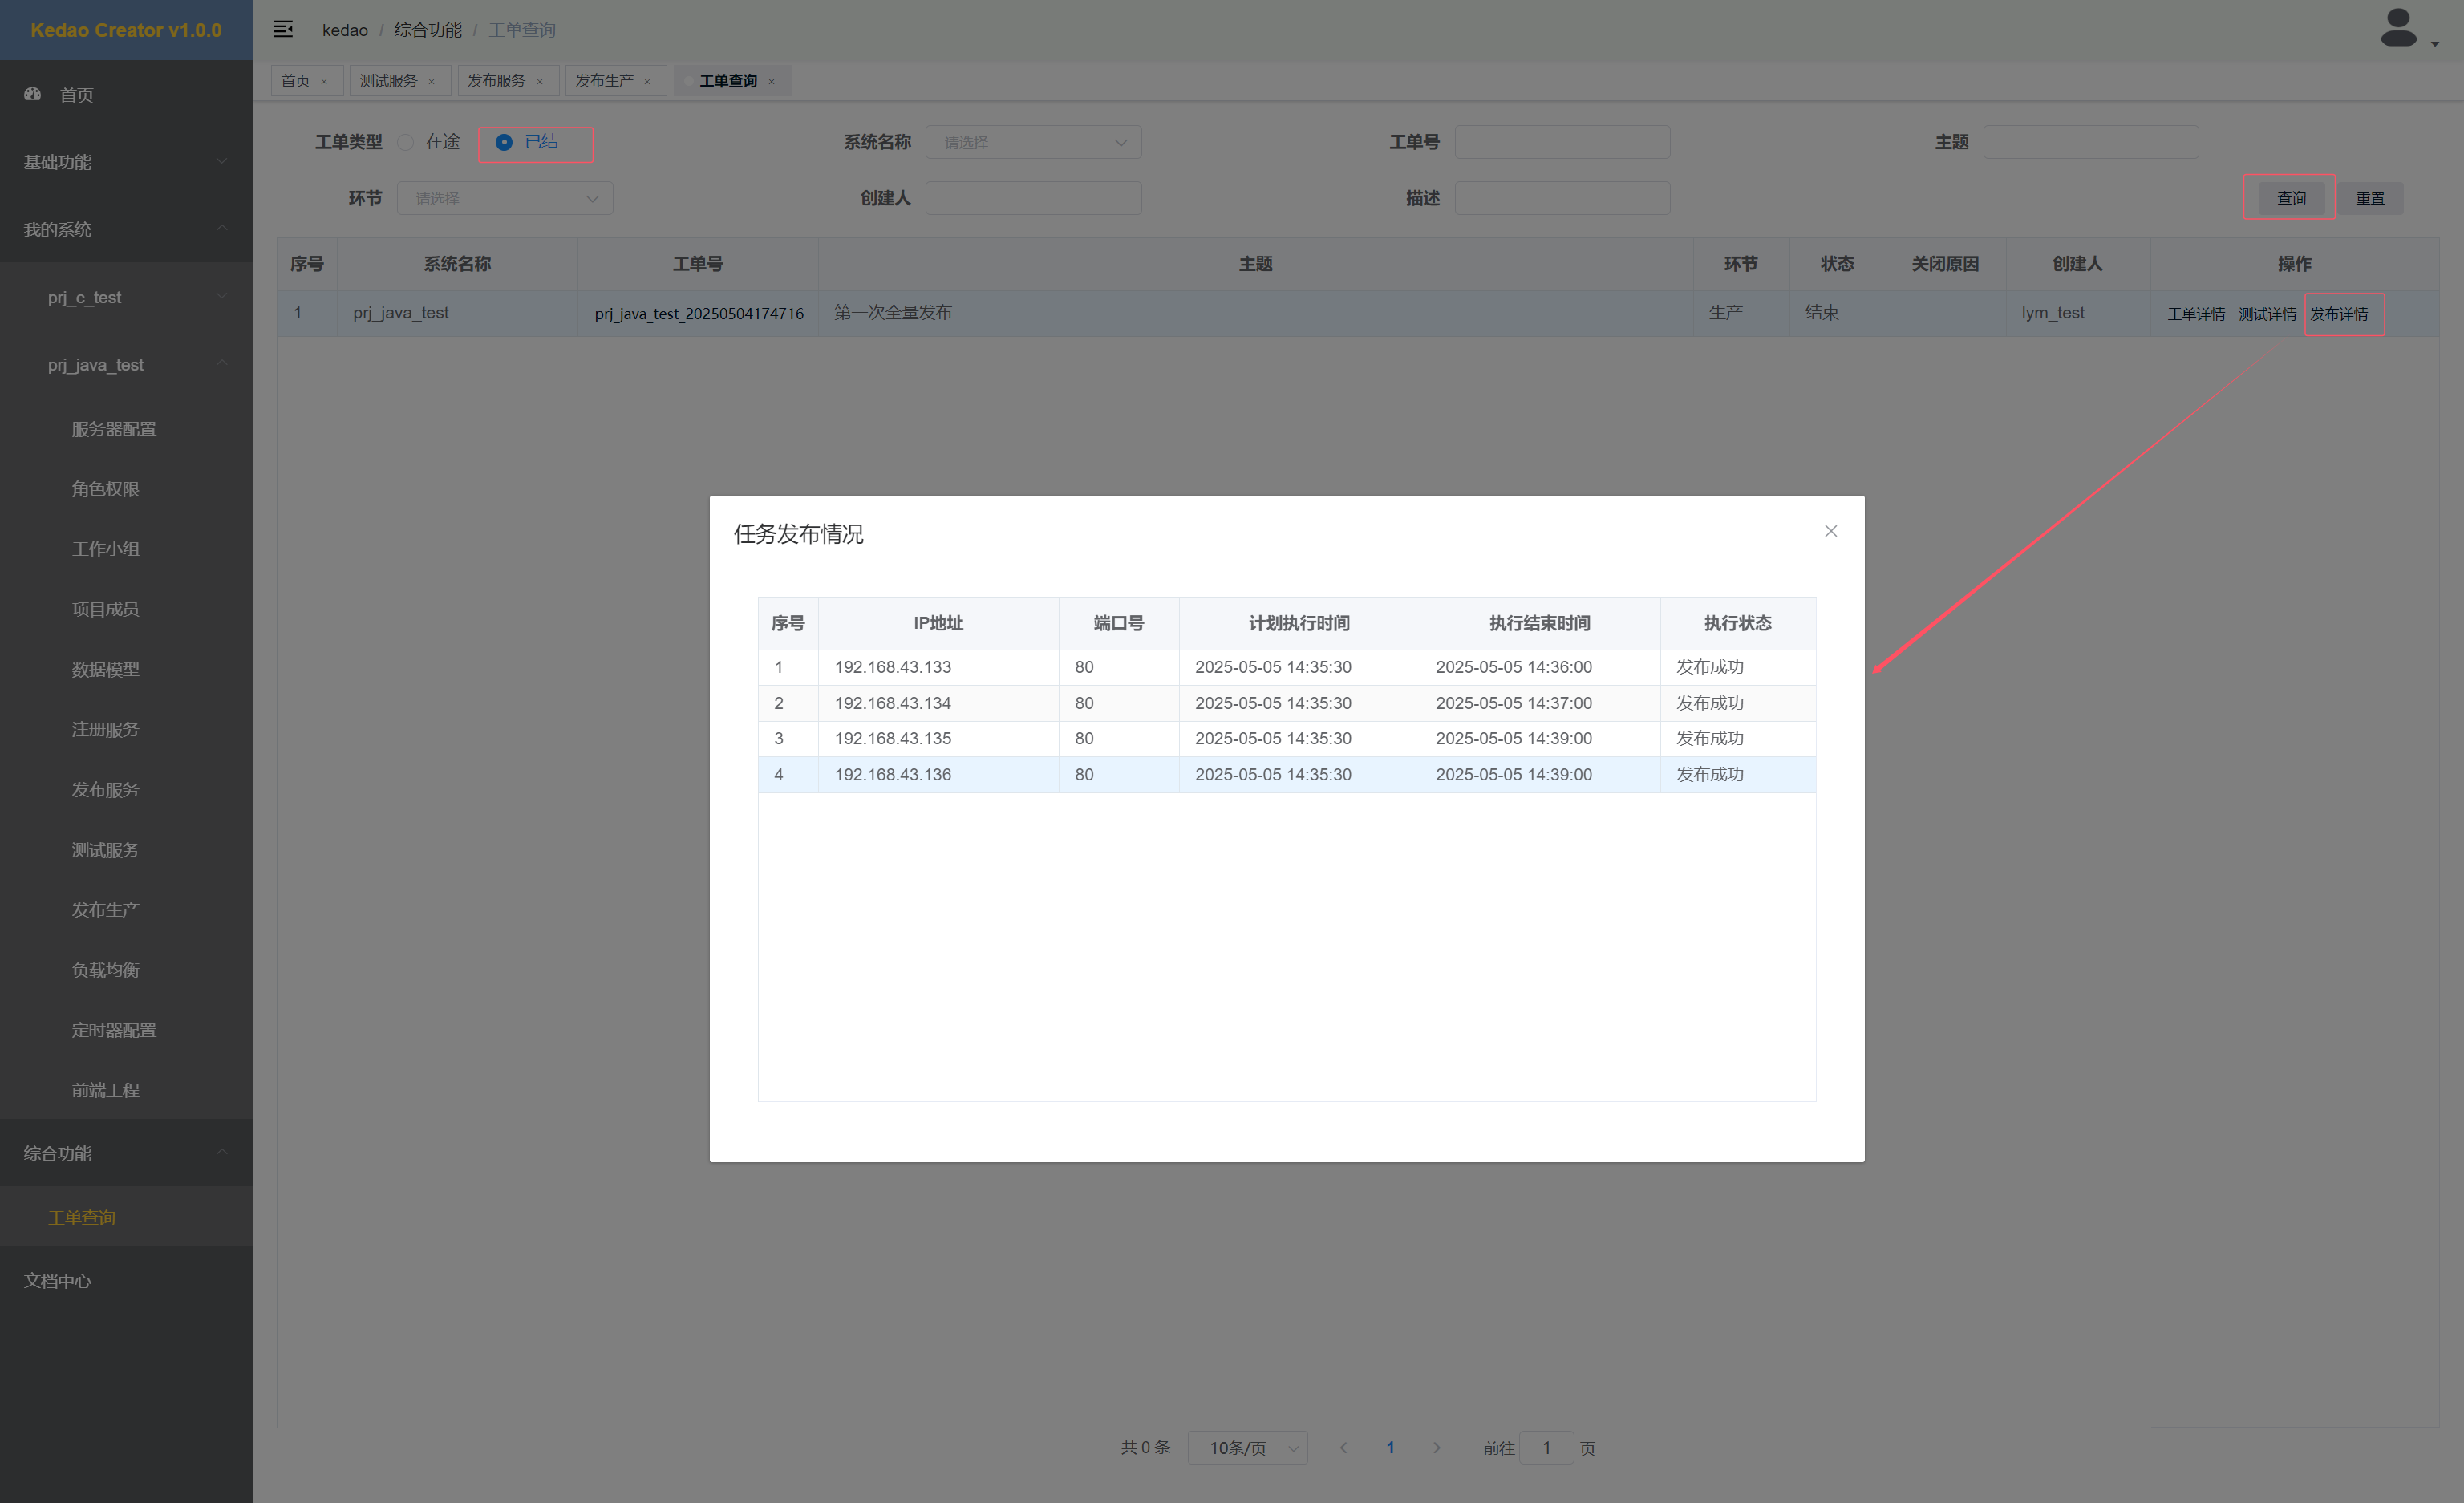
Task: Close the 任务发布情况 dialog
Action: tap(1830, 531)
